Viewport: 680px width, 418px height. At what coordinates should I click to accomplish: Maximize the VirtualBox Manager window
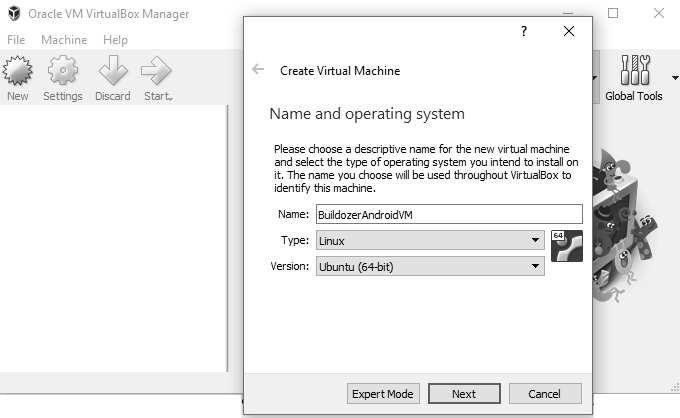613,13
